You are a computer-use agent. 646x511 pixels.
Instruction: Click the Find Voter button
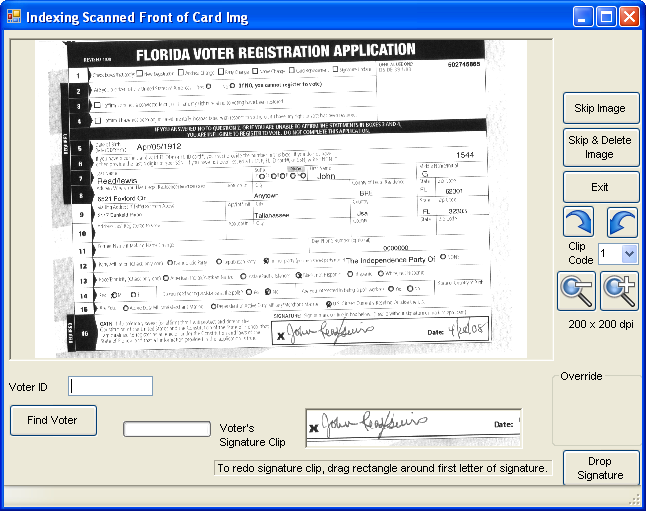(x=54, y=420)
